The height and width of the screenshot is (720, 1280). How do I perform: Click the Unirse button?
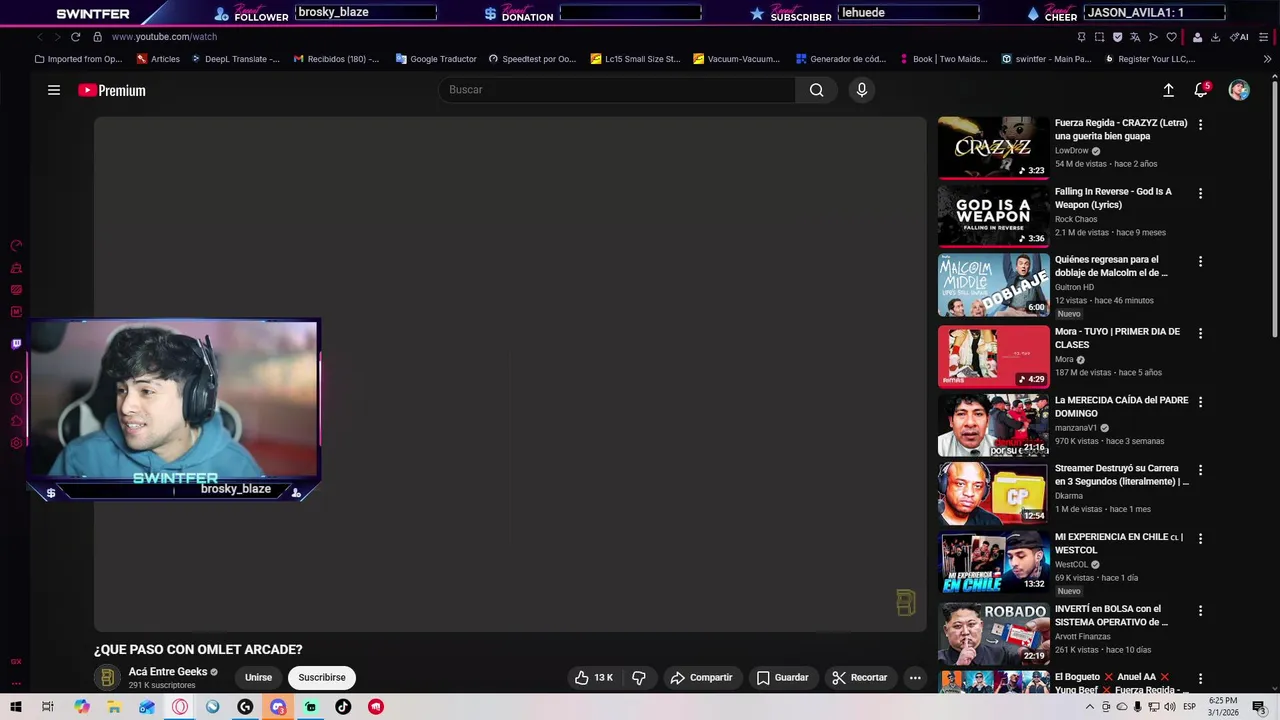(x=258, y=677)
